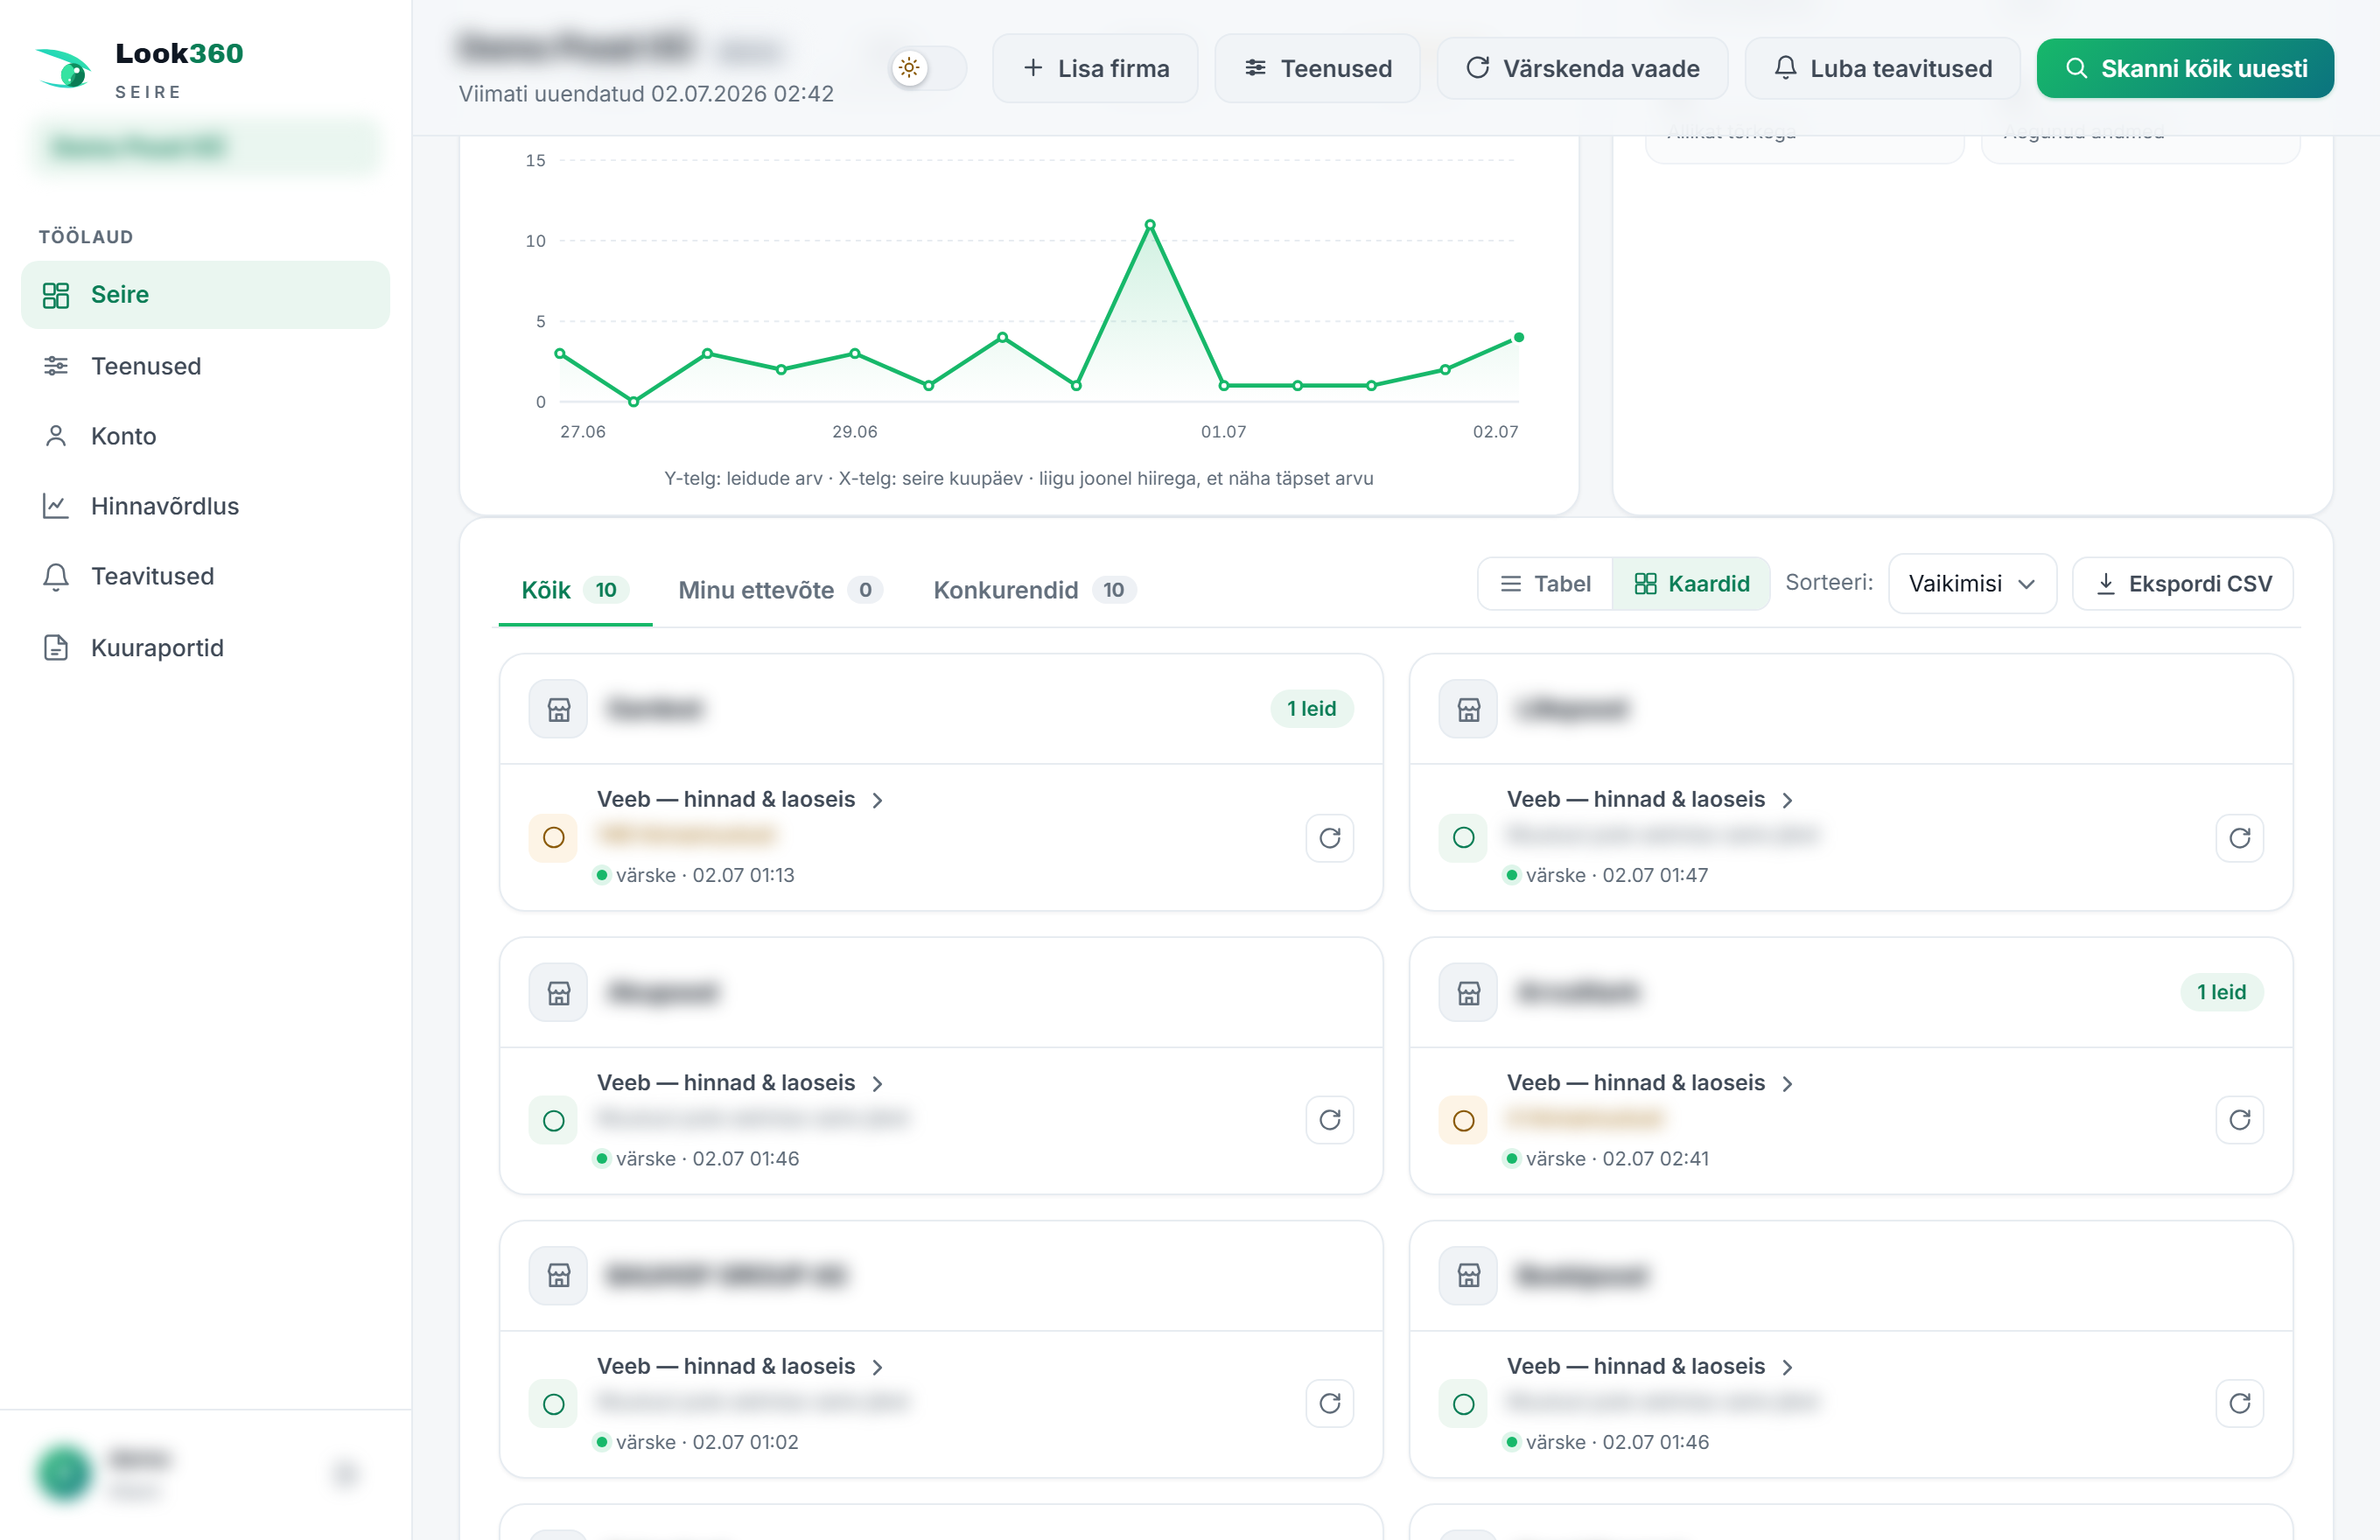Screen dimensions: 2380x1540
Task: Click the store icon on the first card
Action: tap(558, 709)
